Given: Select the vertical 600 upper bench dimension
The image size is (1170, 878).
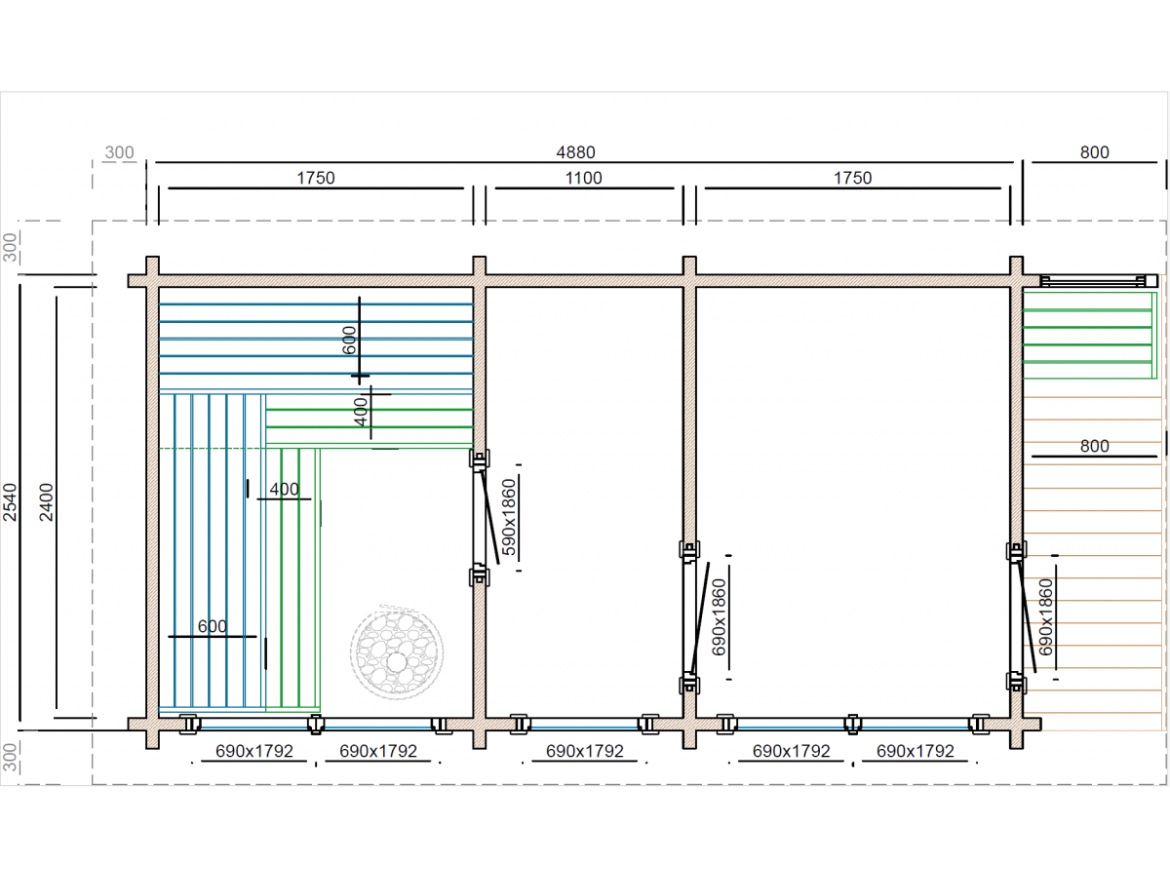Looking at the screenshot, I should click(x=349, y=340).
